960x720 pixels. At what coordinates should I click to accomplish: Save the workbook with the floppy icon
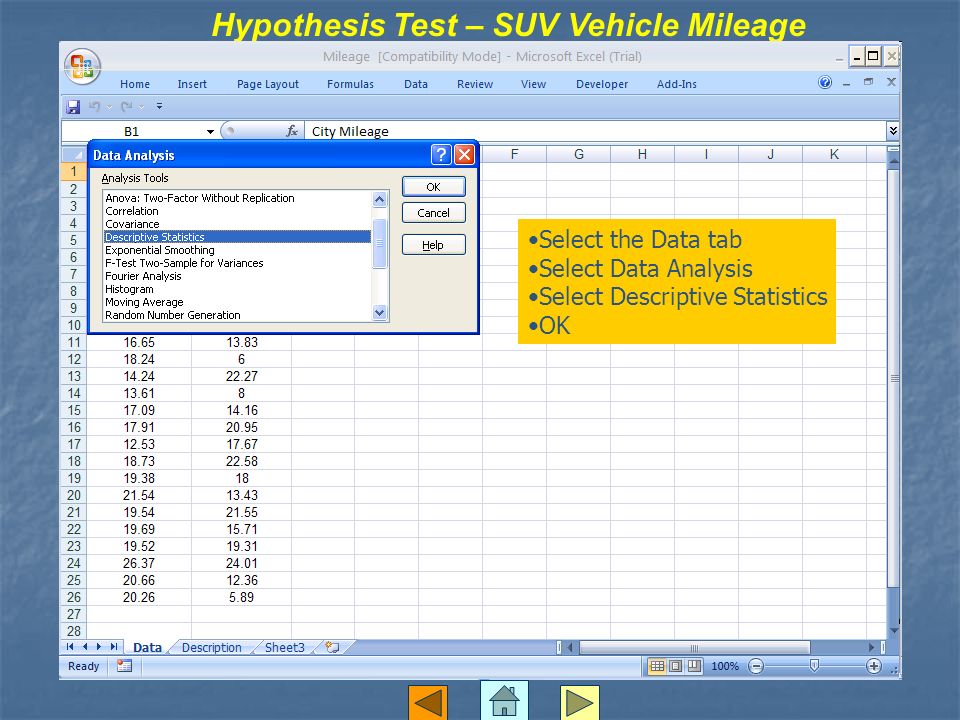[x=73, y=107]
